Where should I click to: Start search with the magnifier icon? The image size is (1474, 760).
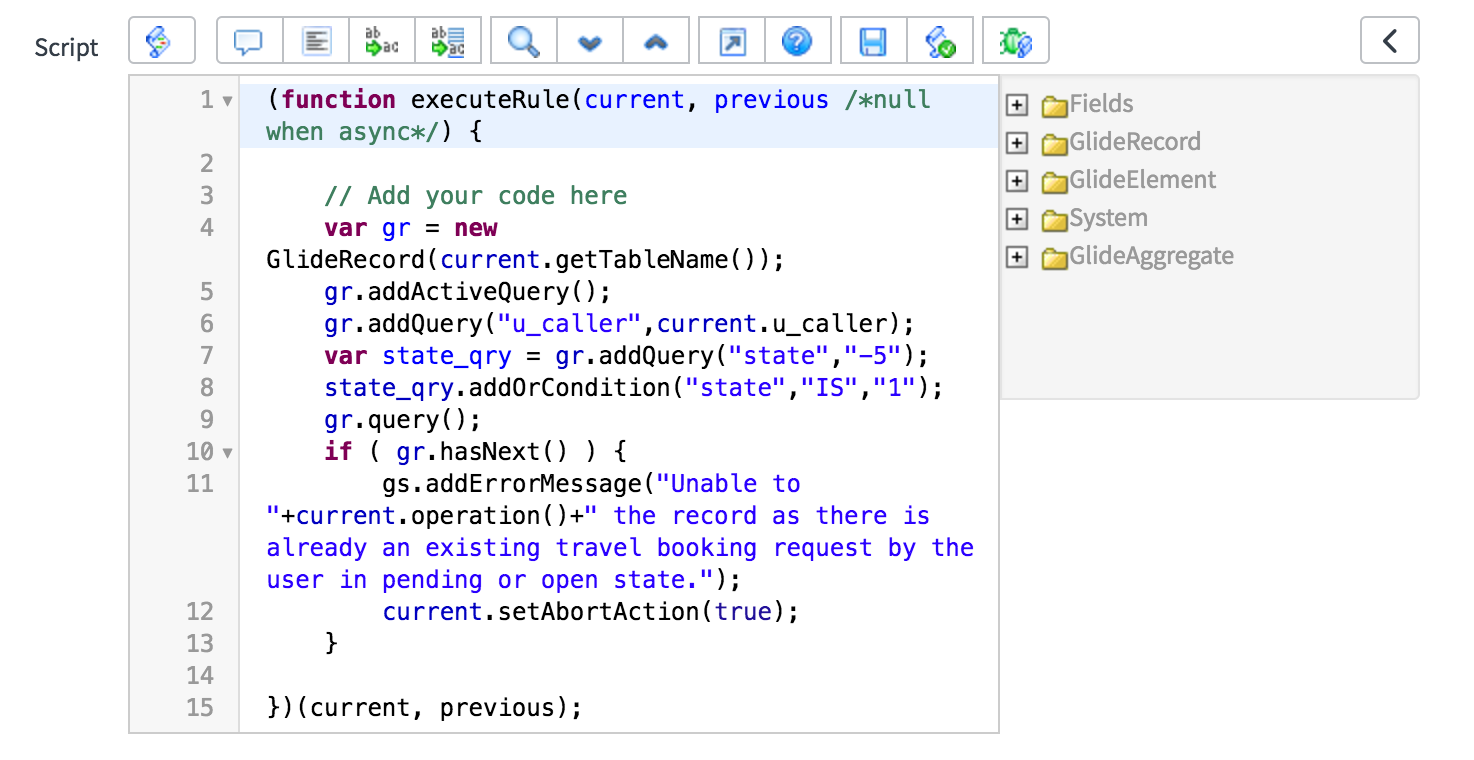click(x=524, y=41)
